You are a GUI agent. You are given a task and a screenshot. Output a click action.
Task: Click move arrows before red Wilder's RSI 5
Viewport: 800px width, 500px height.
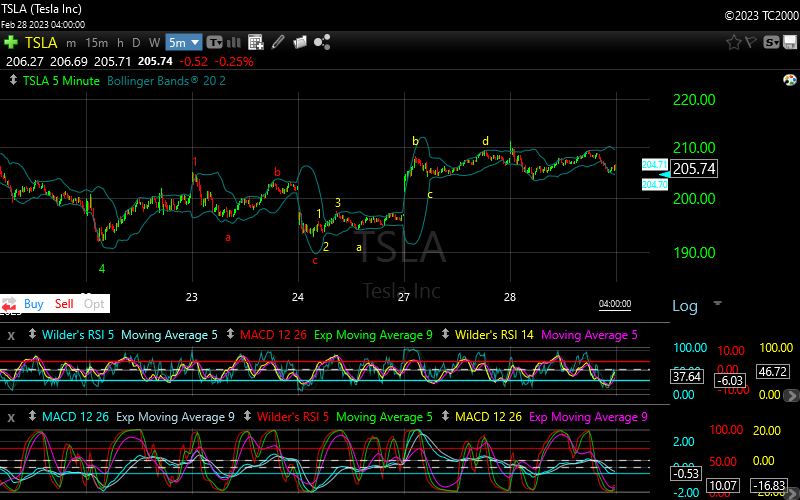[247, 417]
